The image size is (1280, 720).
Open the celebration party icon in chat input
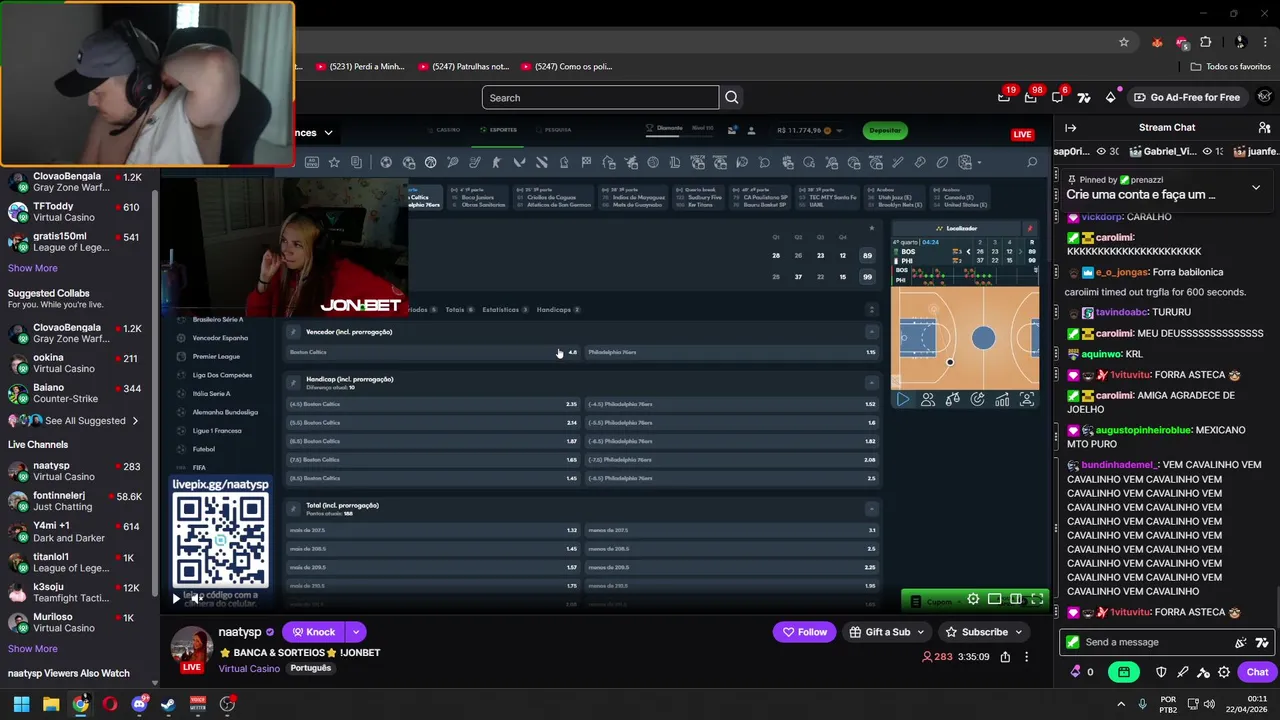[1241, 642]
